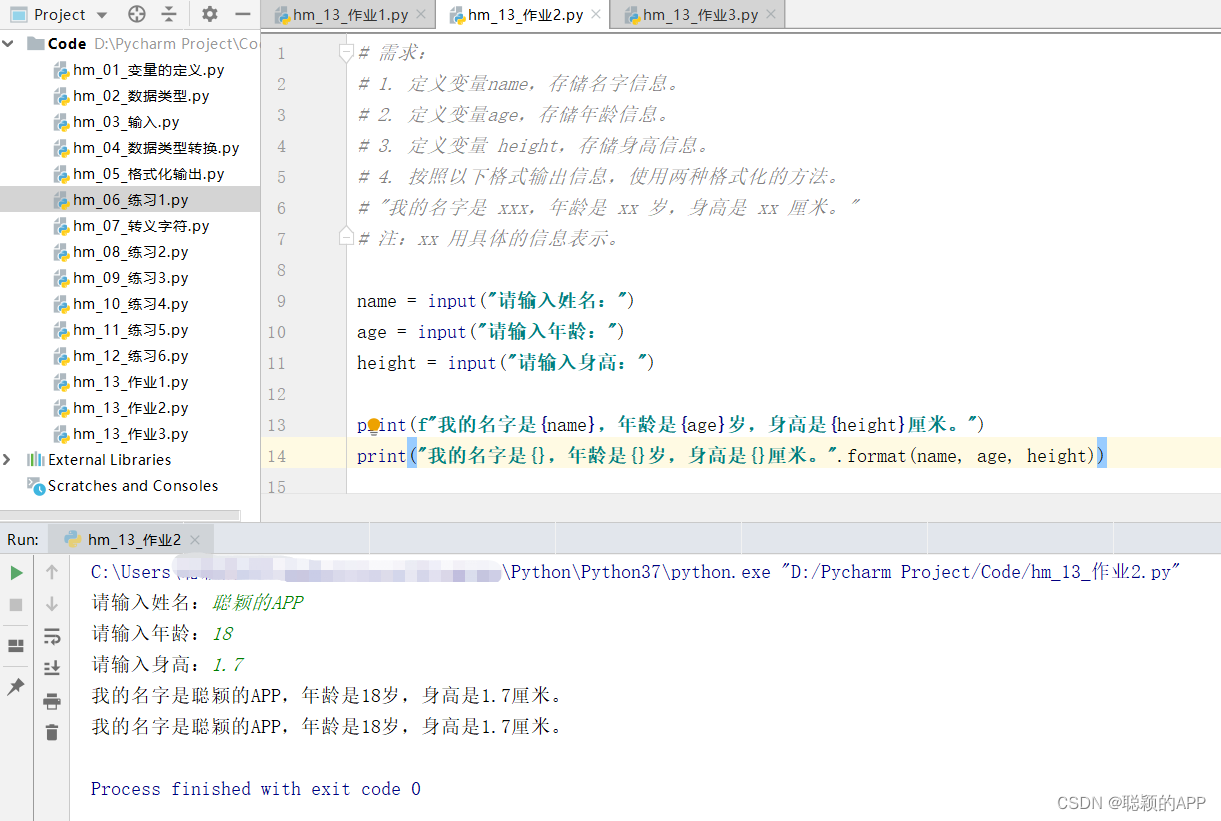Open hm_01_变量的定义.py file
This screenshot has height=821, width=1221.
148,70
